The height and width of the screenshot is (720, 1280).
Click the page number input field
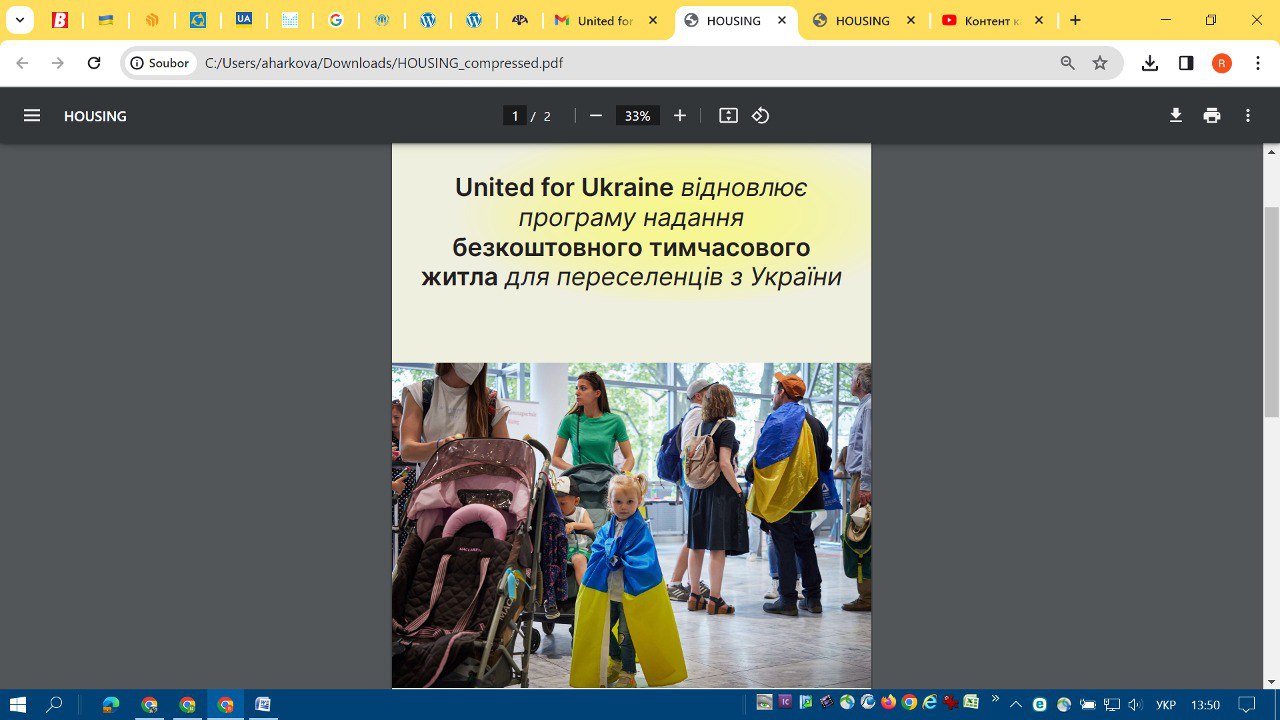tap(515, 116)
